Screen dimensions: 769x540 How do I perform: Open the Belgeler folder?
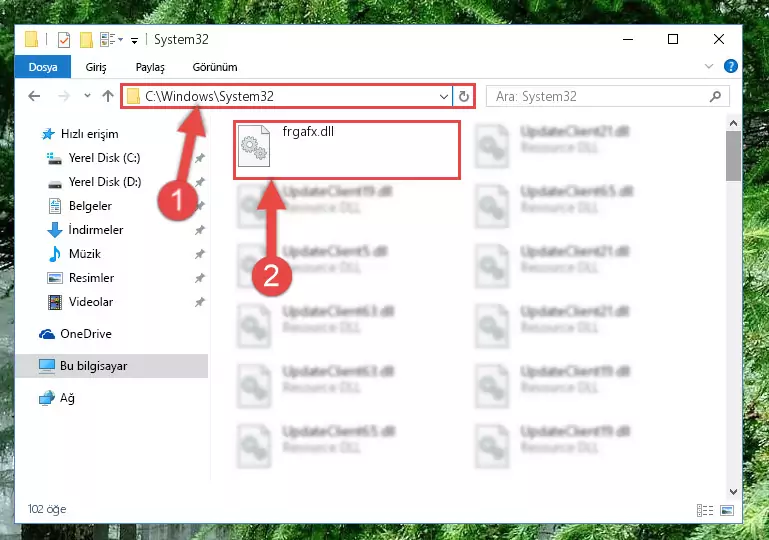[90, 206]
